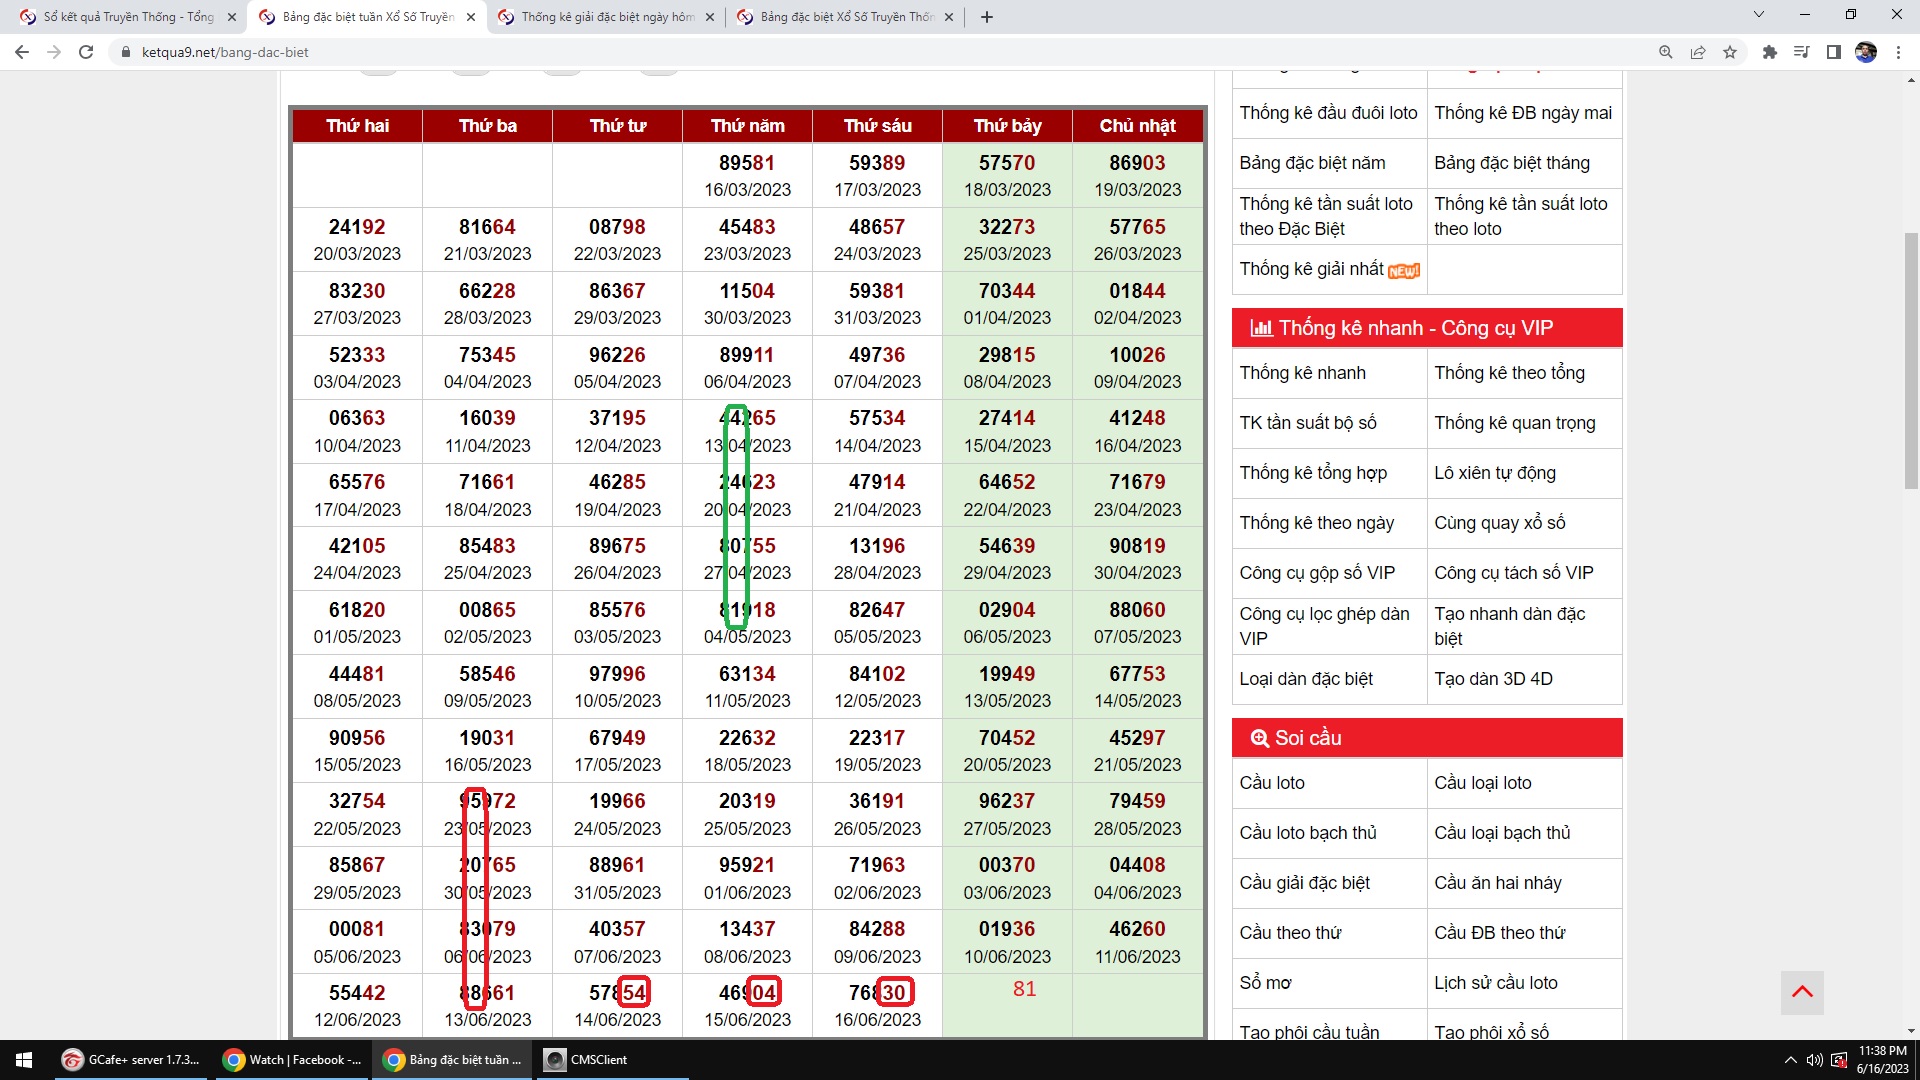Open the browser extensions puzzle icon
This screenshot has width=1920, height=1080.
pyautogui.click(x=1769, y=52)
